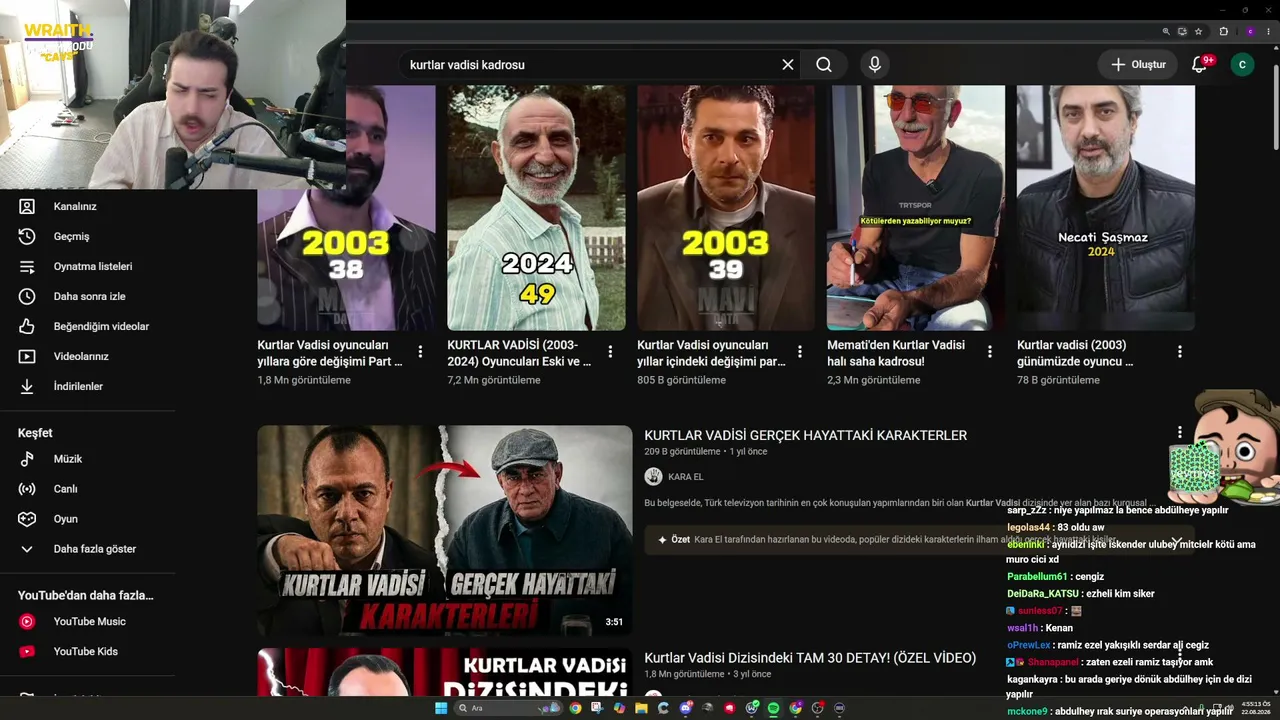Click the Özet summary row
Image resolution: width=1280 pixels, height=720 pixels.
coord(919,540)
